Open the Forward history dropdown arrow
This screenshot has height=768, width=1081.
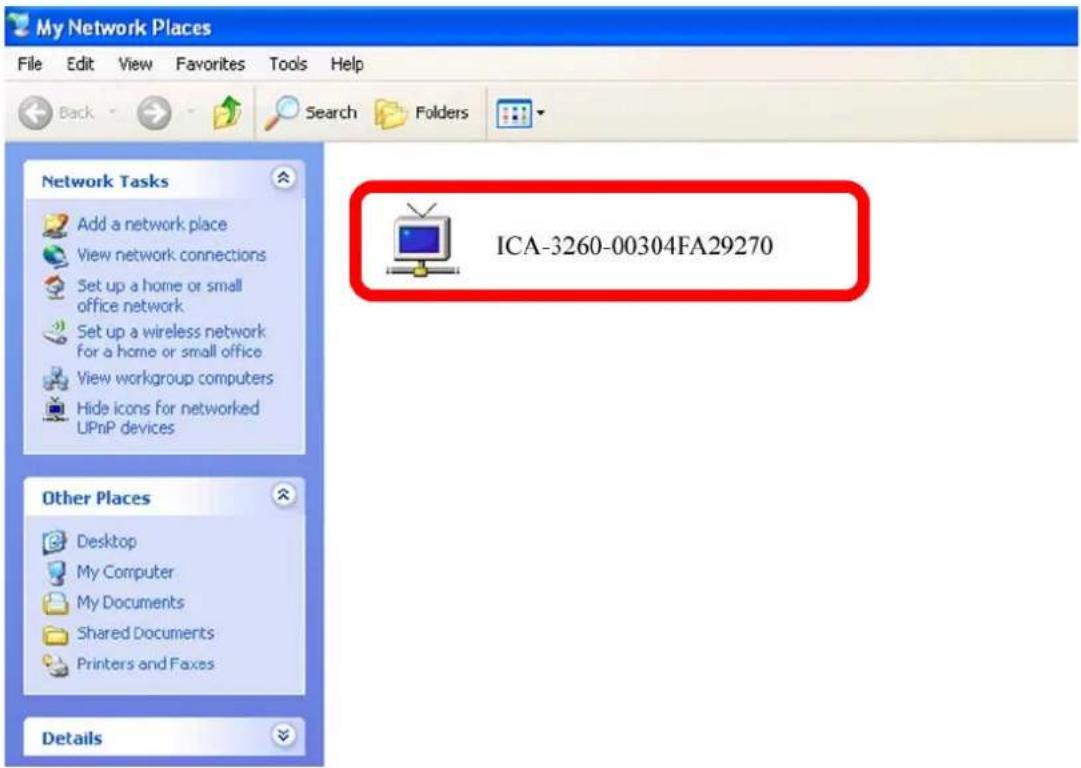coord(190,111)
